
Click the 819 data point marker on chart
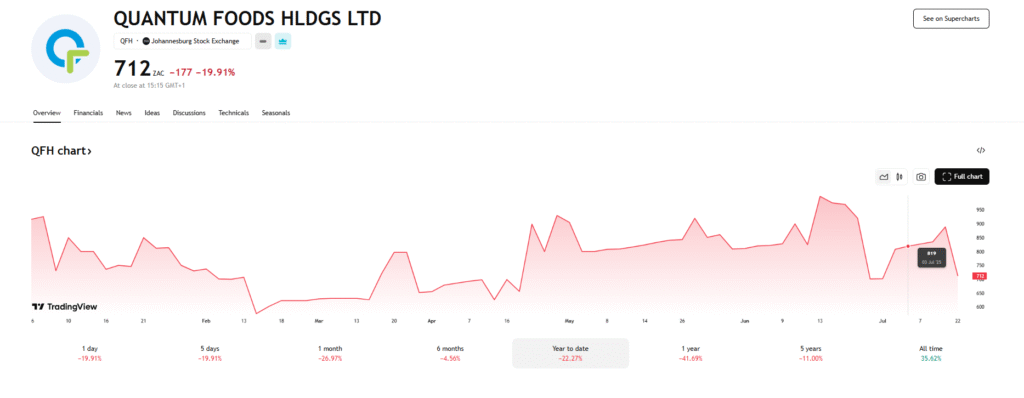click(908, 246)
